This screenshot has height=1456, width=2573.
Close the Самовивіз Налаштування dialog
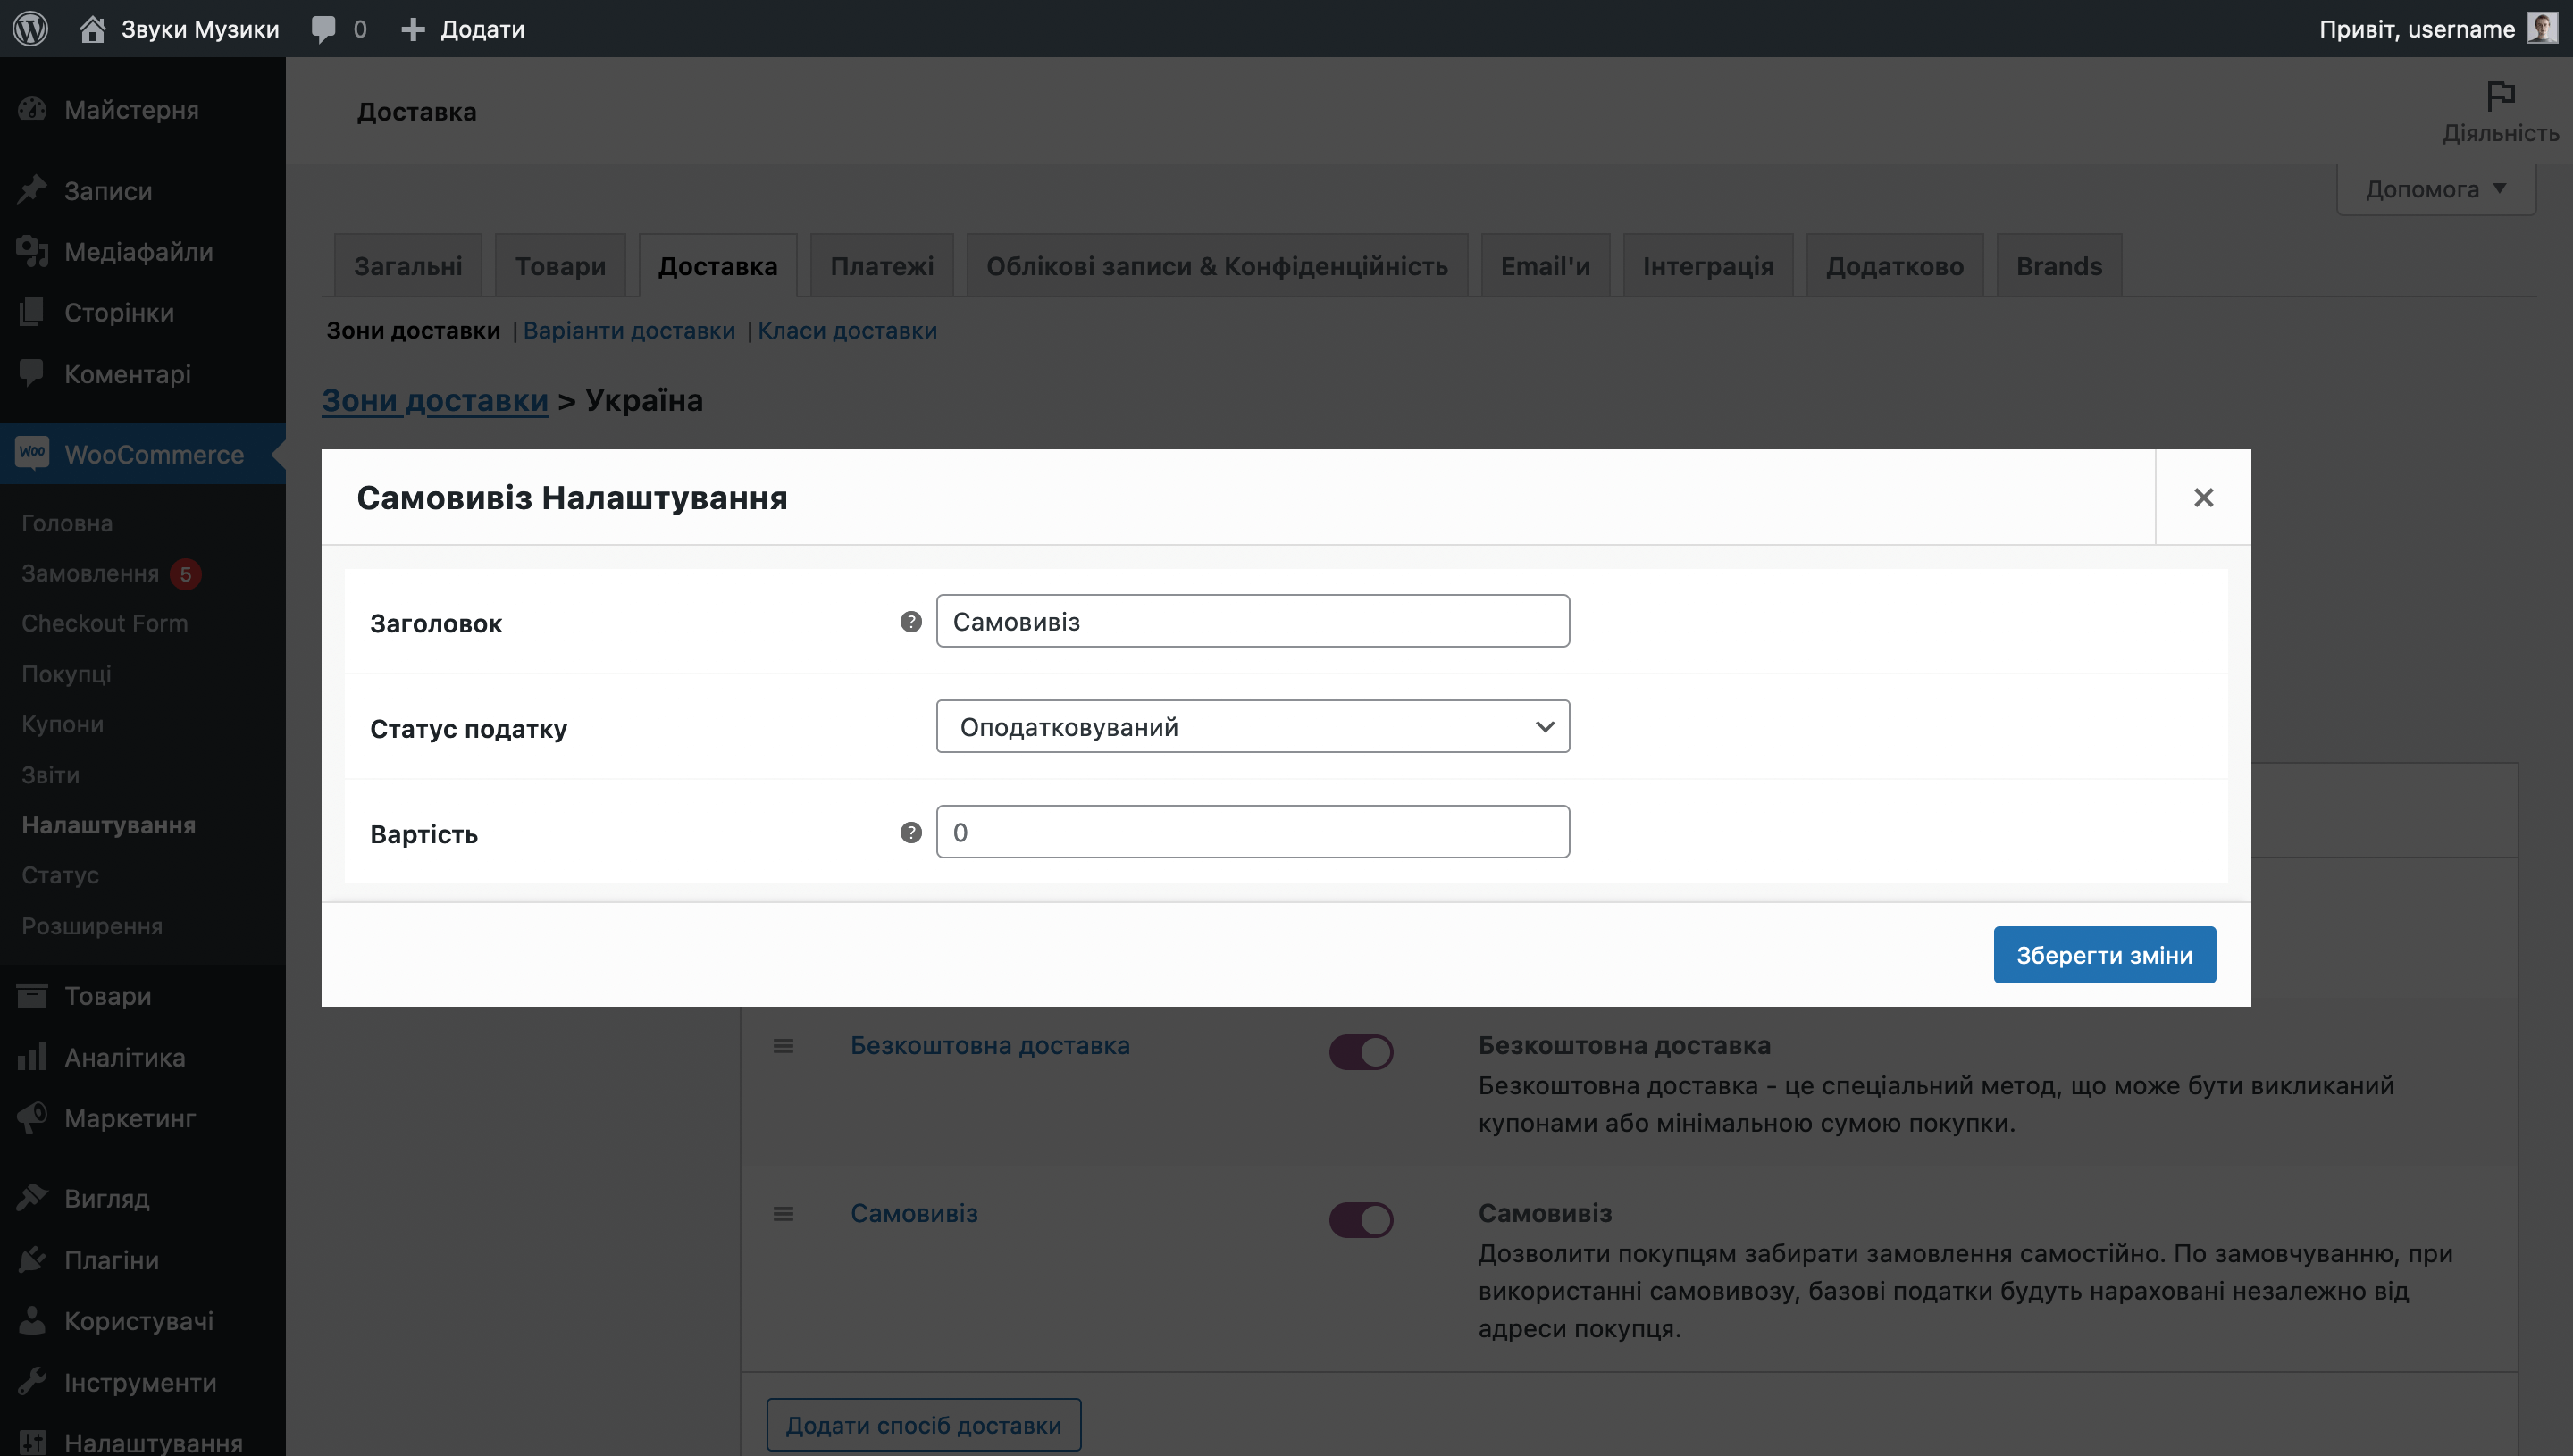click(x=2203, y=497)
